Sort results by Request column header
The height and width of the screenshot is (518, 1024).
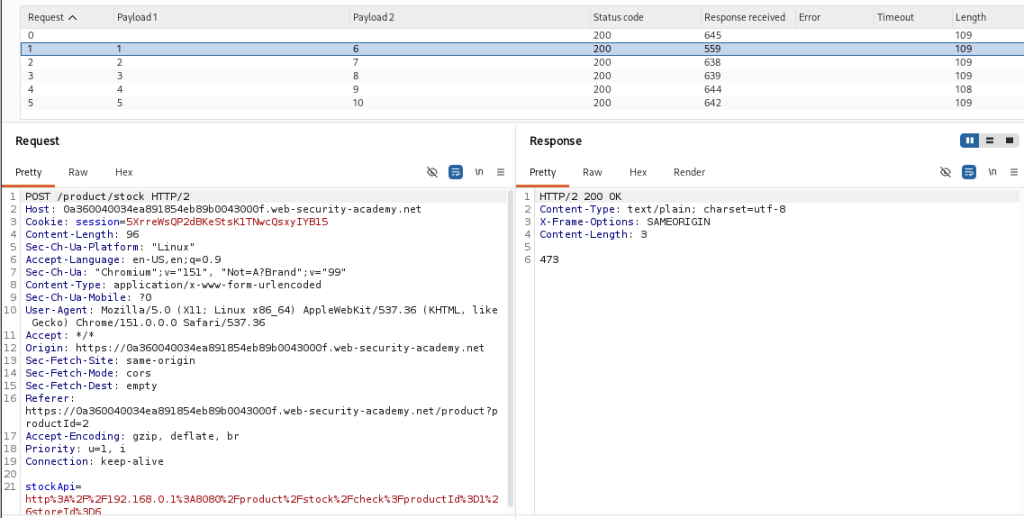tap(67, 18)
